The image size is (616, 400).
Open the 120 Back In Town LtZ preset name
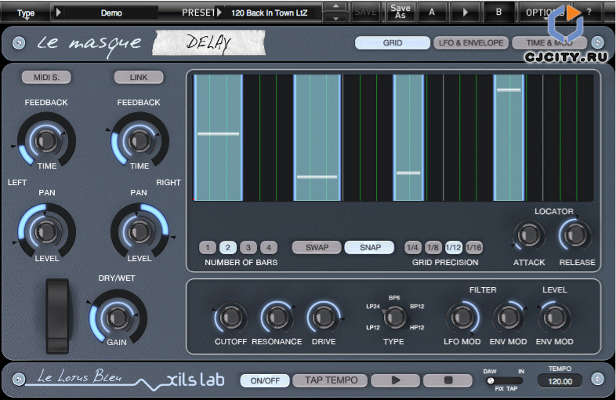(270, 13)
